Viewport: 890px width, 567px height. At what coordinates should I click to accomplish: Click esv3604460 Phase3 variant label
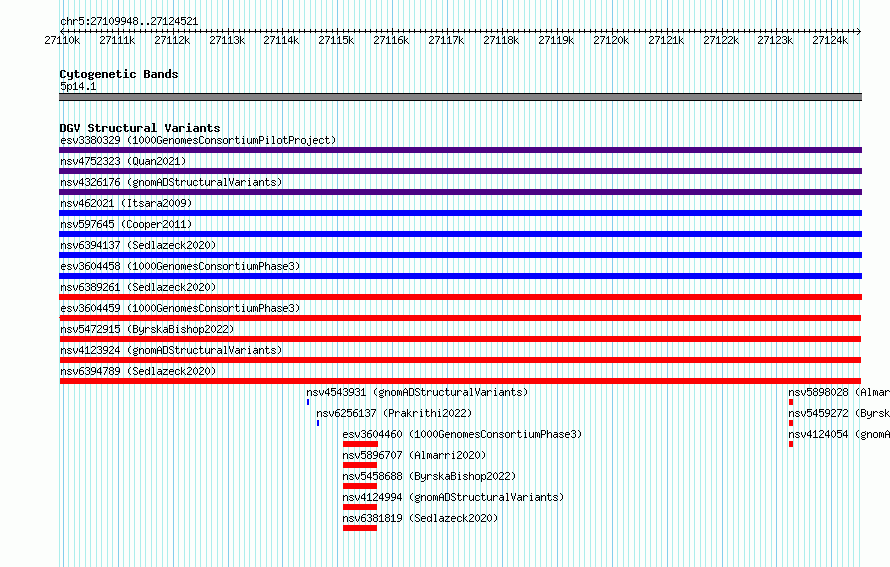[462, 434]
